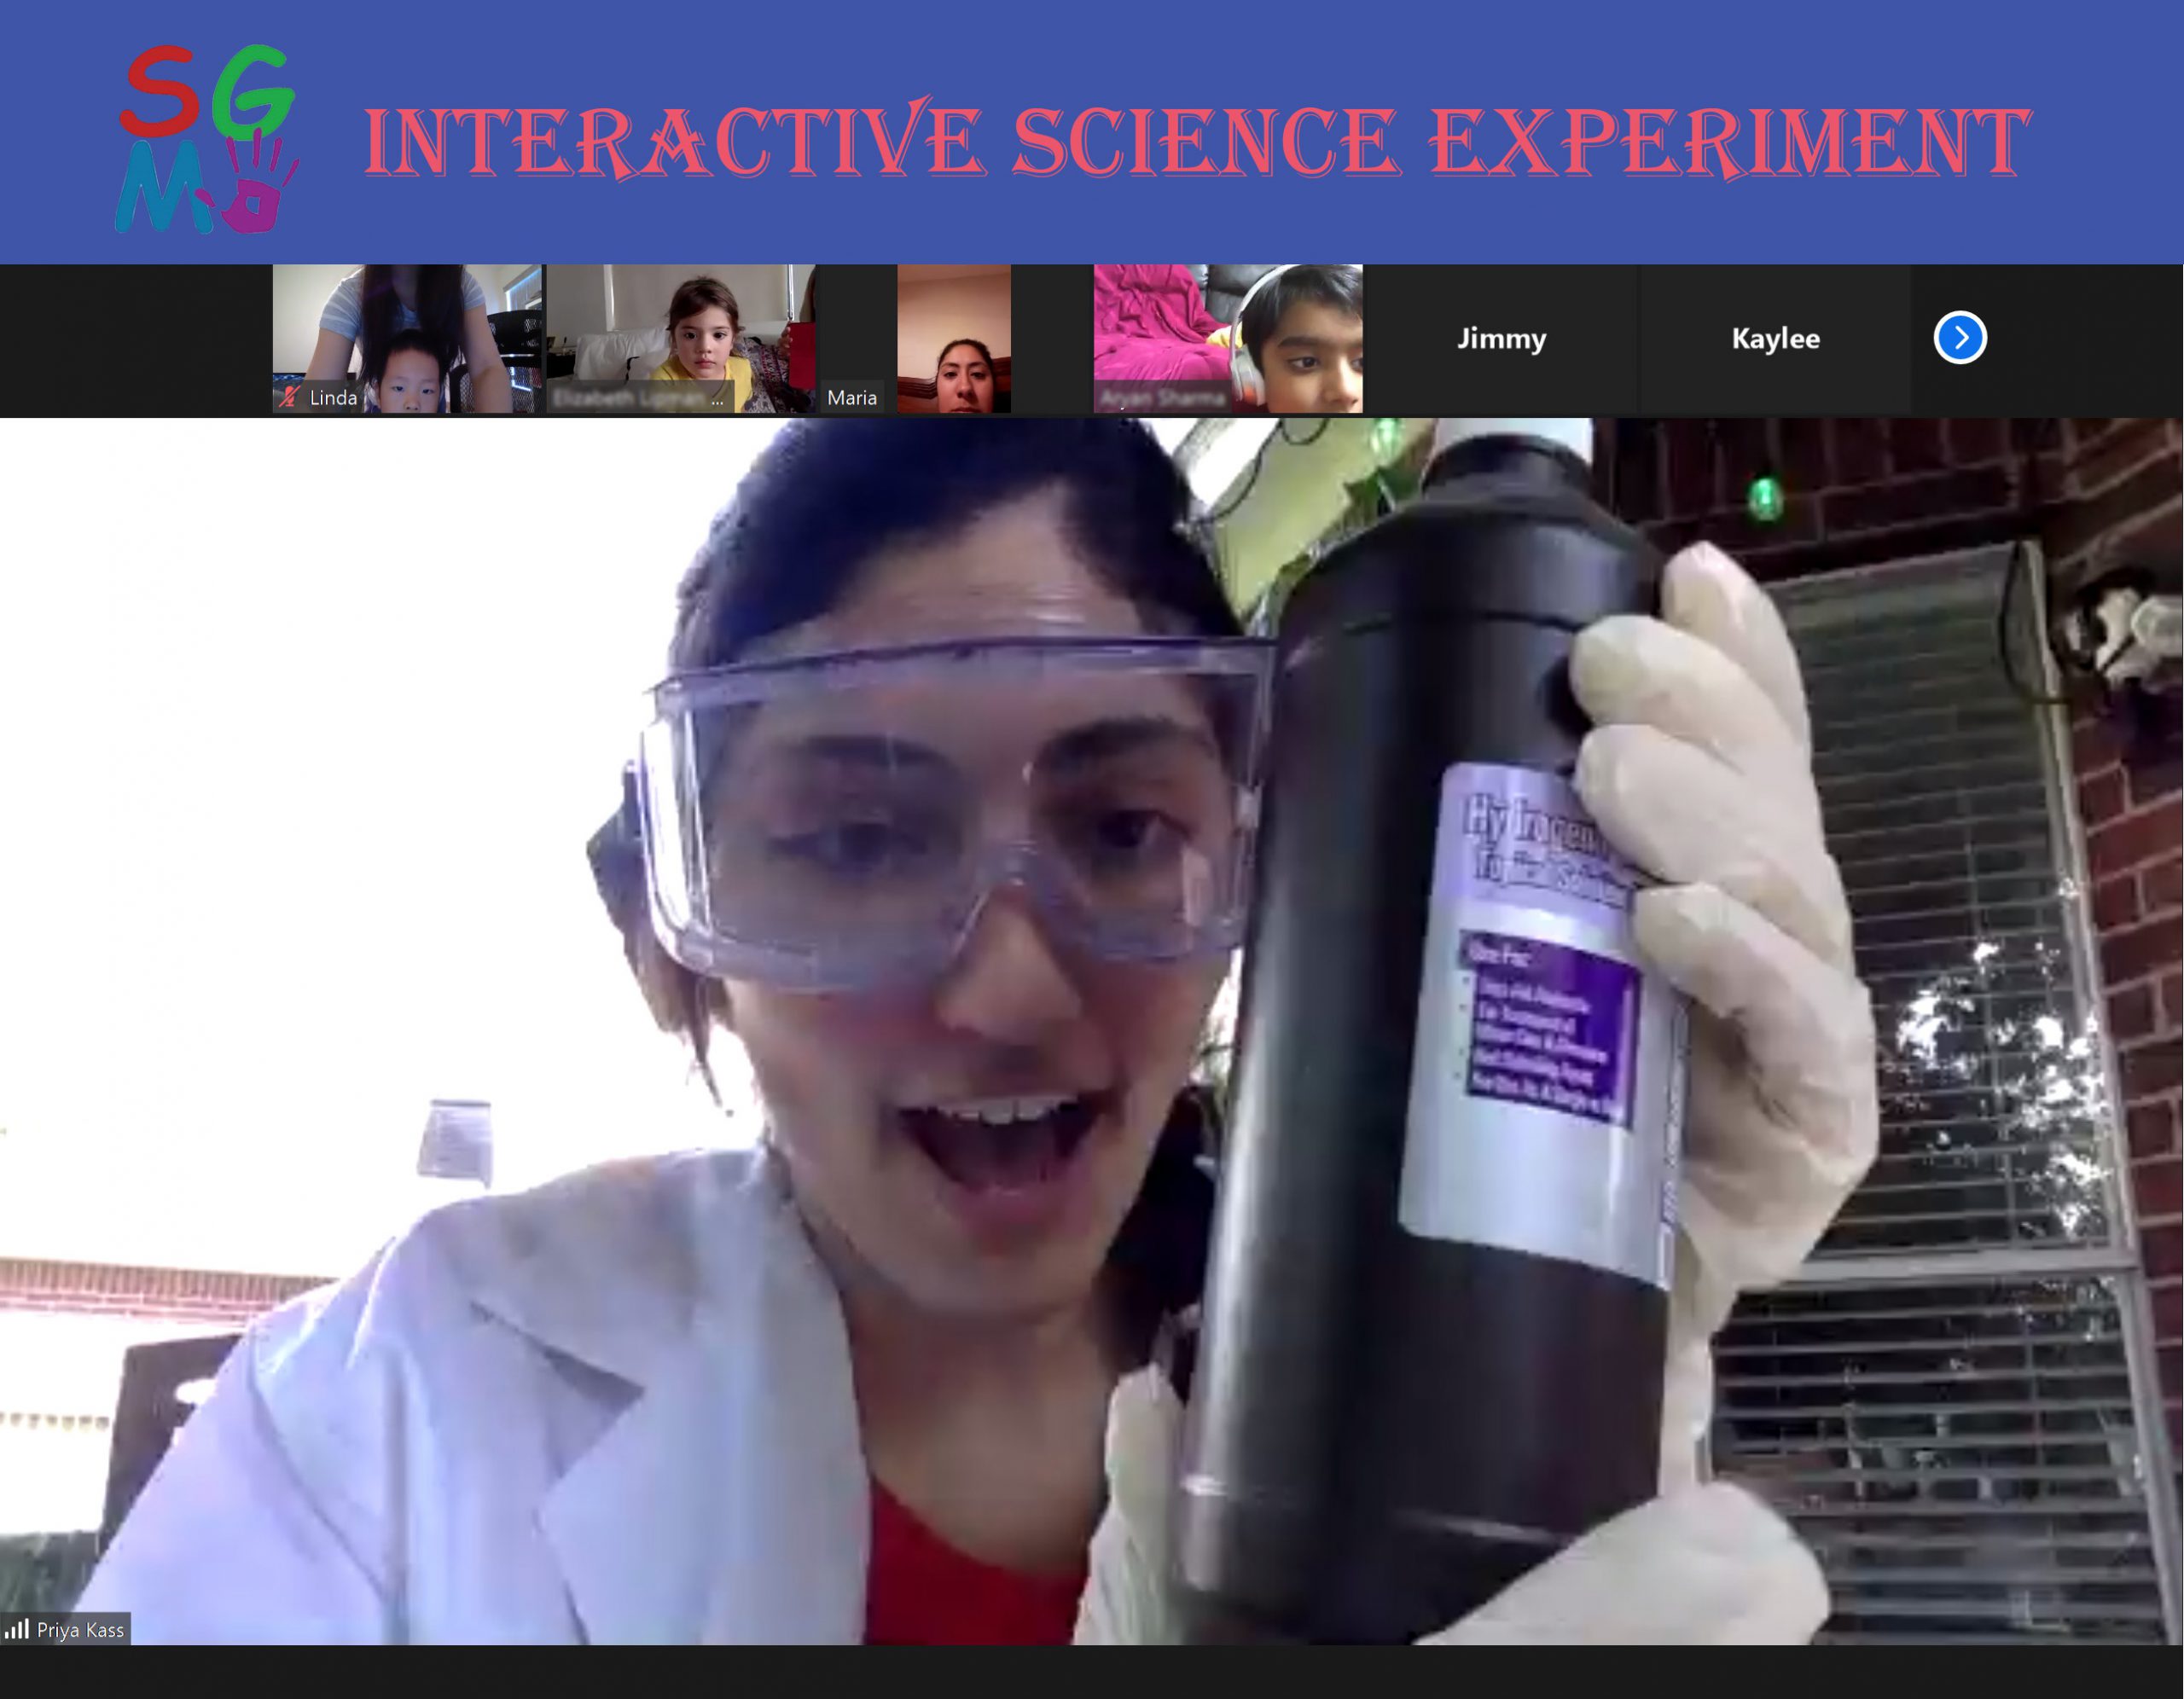Click the Priya Kass name label
The width and height of the screenshot is (2184, 1699).
point(80,1630)
